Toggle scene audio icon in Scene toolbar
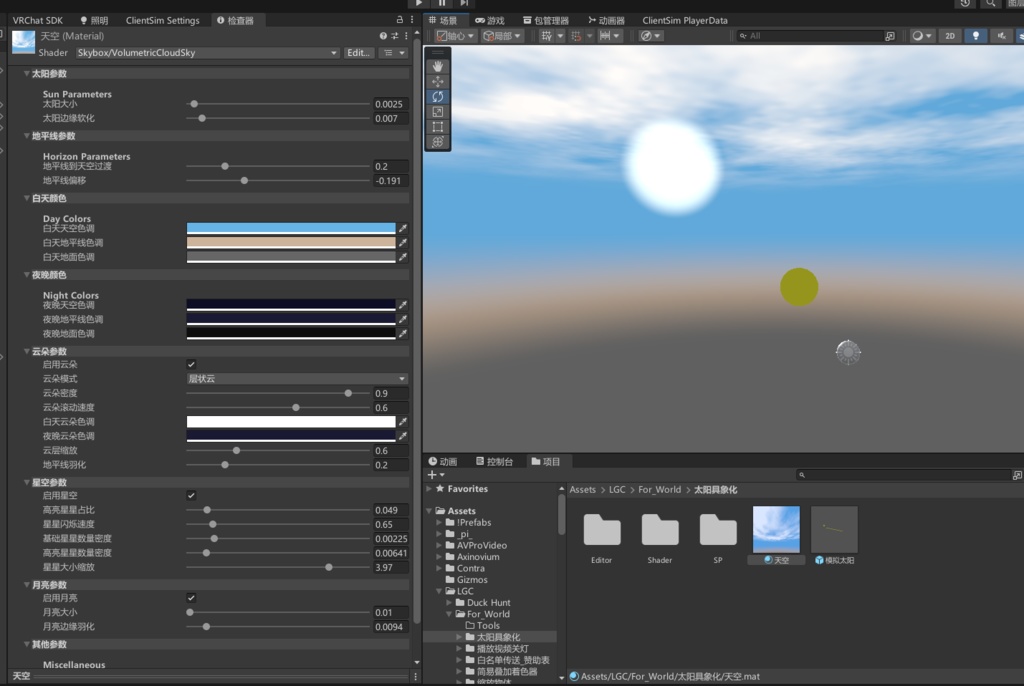 (x=1002, y=35)
